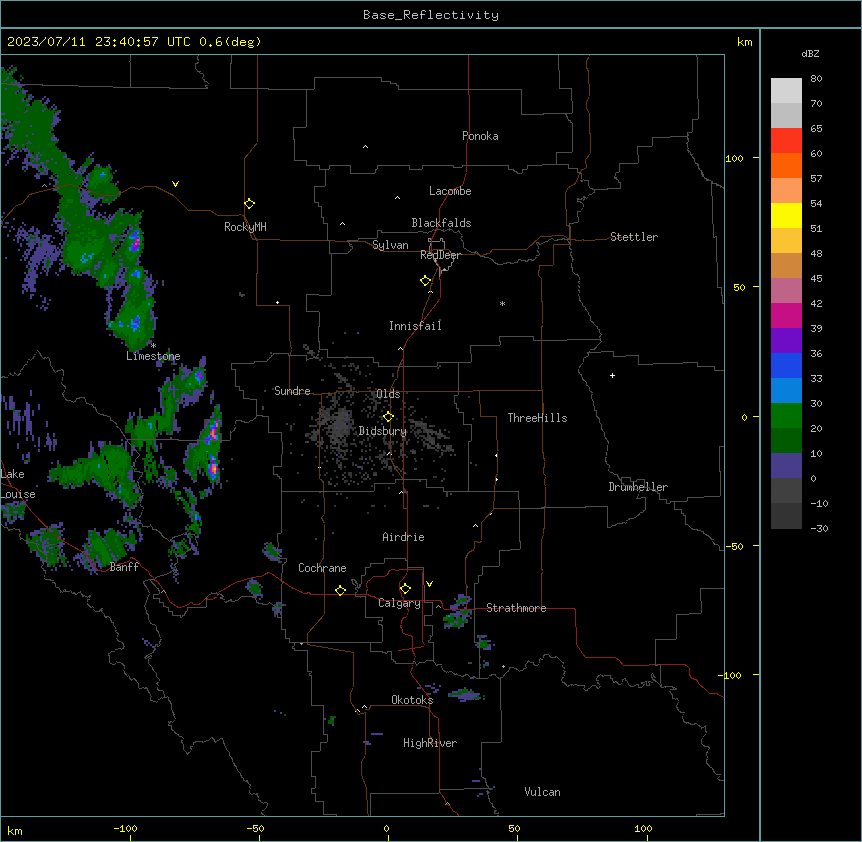Select the Limestone label
The height and width of the screenshot is (842, 862).
(153, 356)
